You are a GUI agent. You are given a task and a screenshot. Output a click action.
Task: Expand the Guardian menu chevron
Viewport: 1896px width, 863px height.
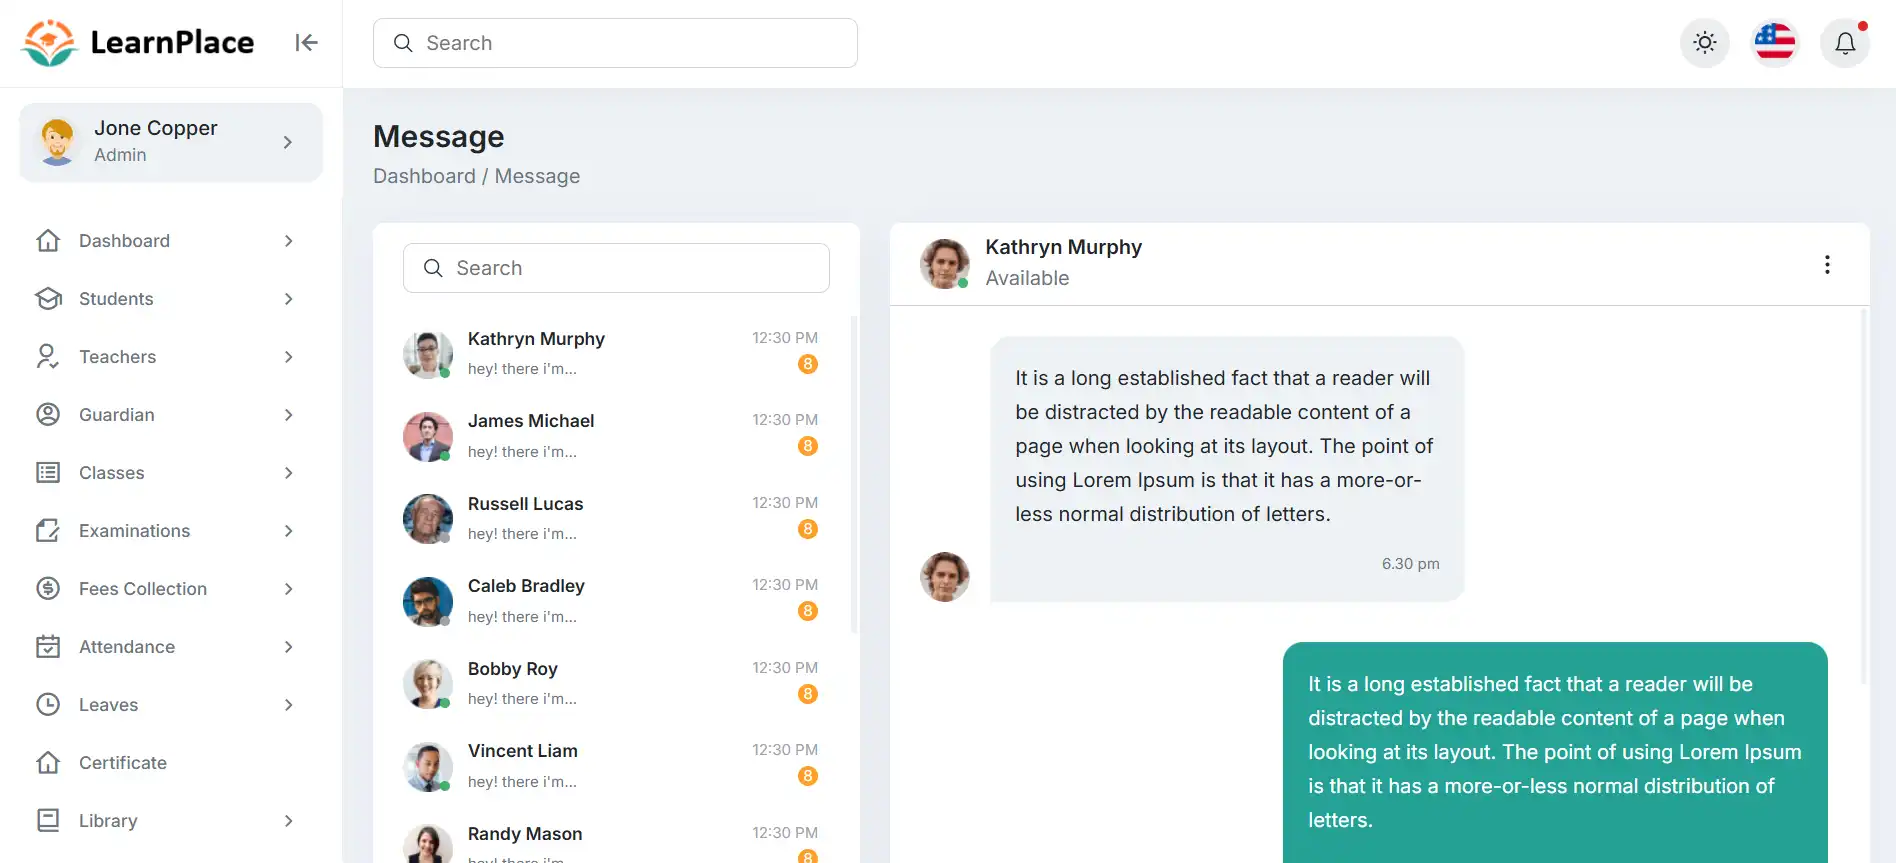click(288, 415)
